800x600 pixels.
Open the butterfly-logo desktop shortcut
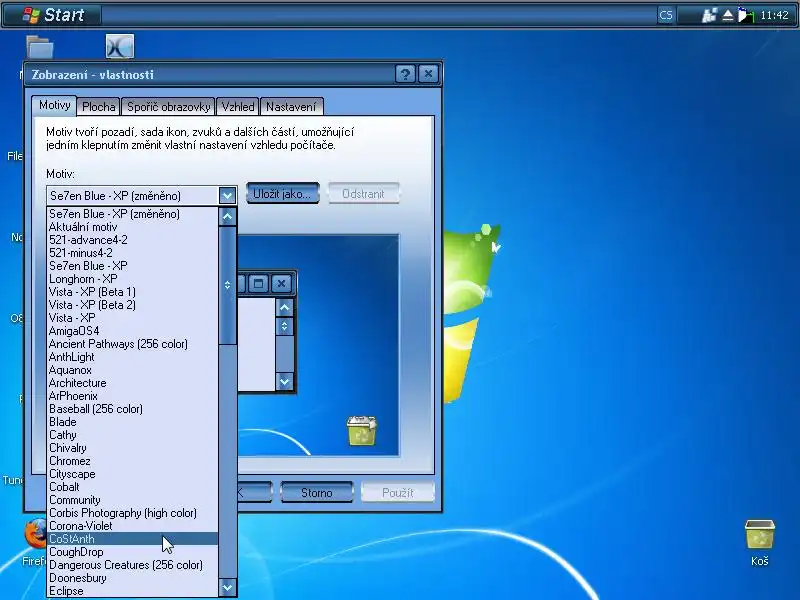tap(120, 46)
